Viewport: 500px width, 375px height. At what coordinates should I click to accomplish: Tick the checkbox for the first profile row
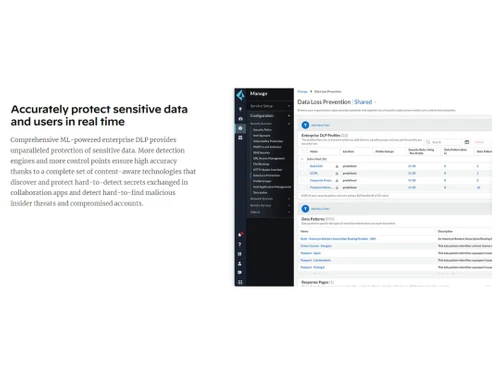coord(303,166)
